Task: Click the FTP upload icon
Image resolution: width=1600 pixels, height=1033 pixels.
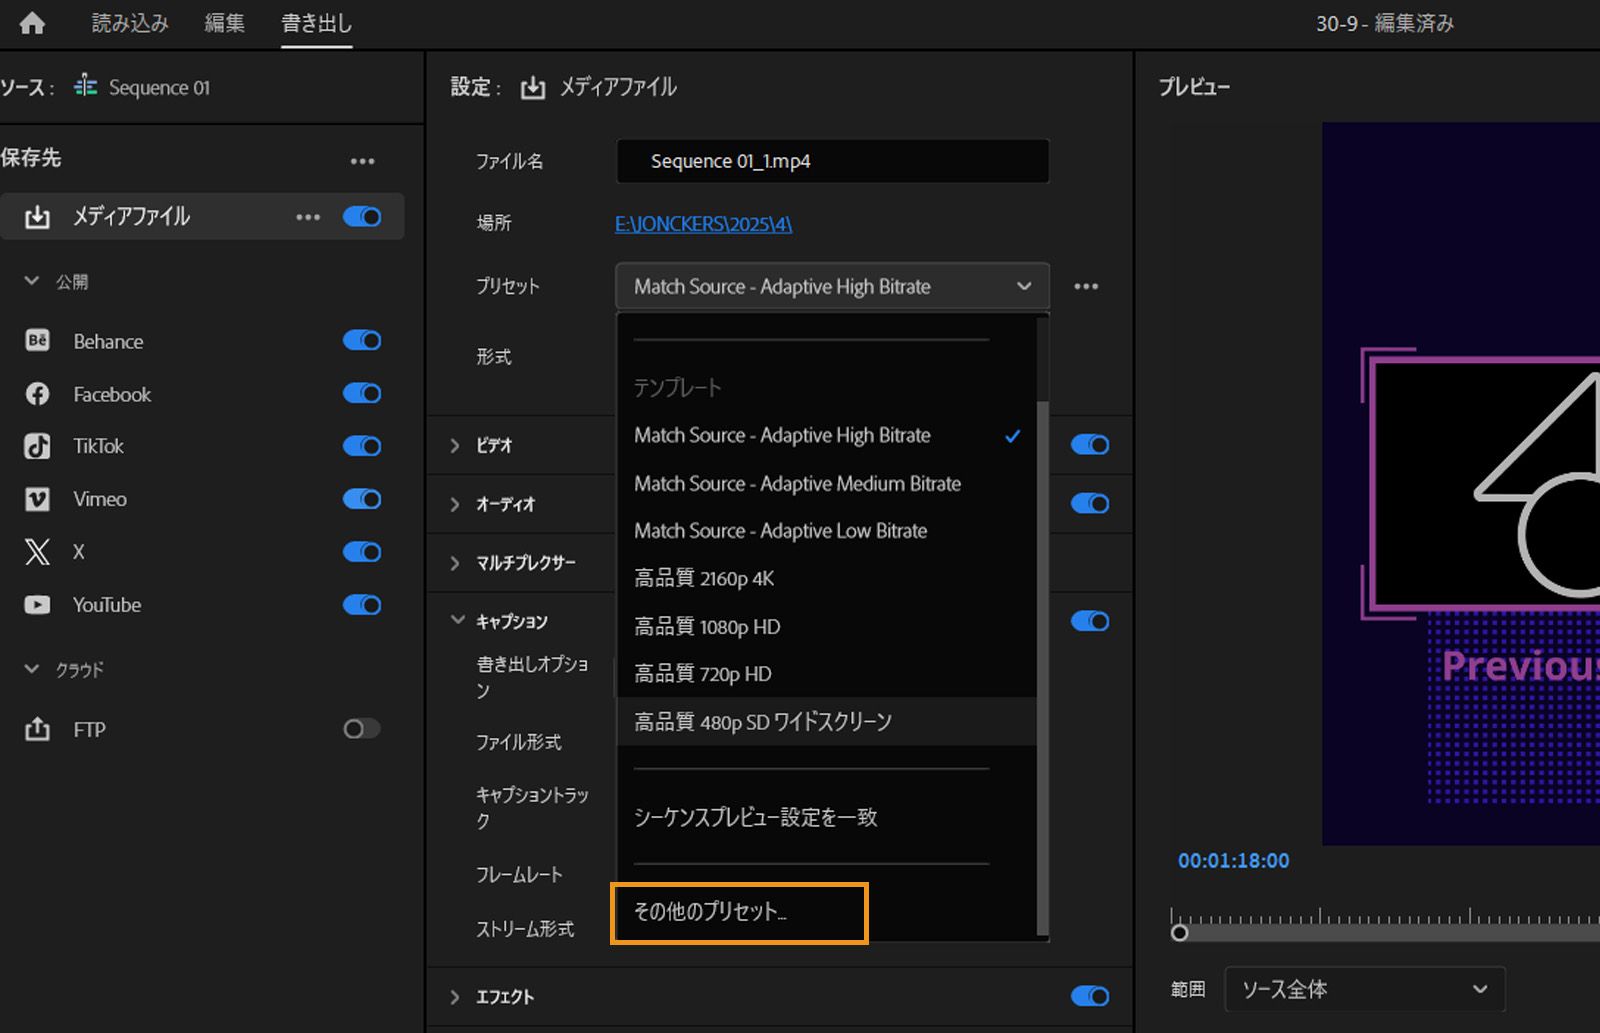Action: [x=37, y=729]
